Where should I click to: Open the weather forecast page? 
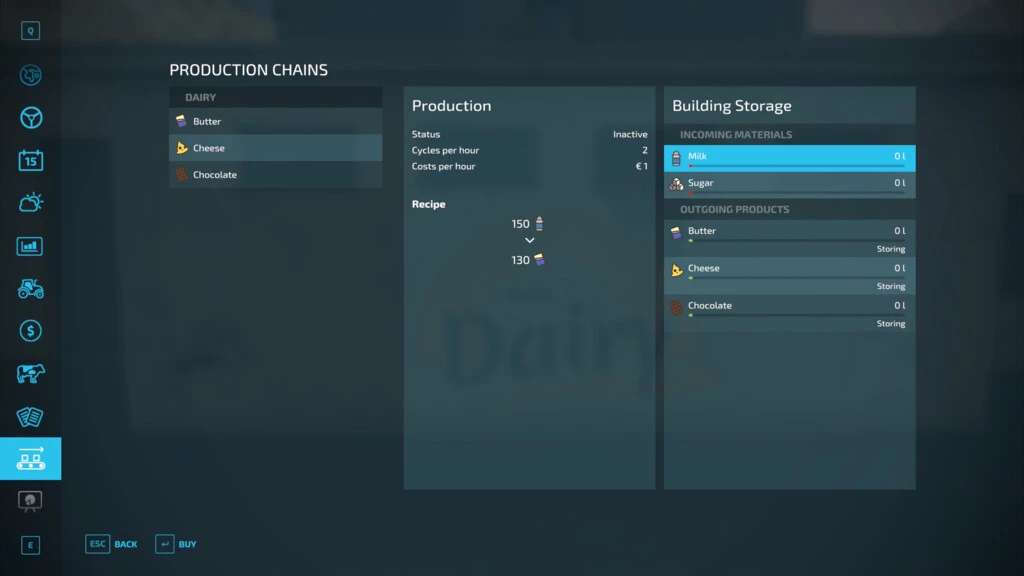[31, 203]
